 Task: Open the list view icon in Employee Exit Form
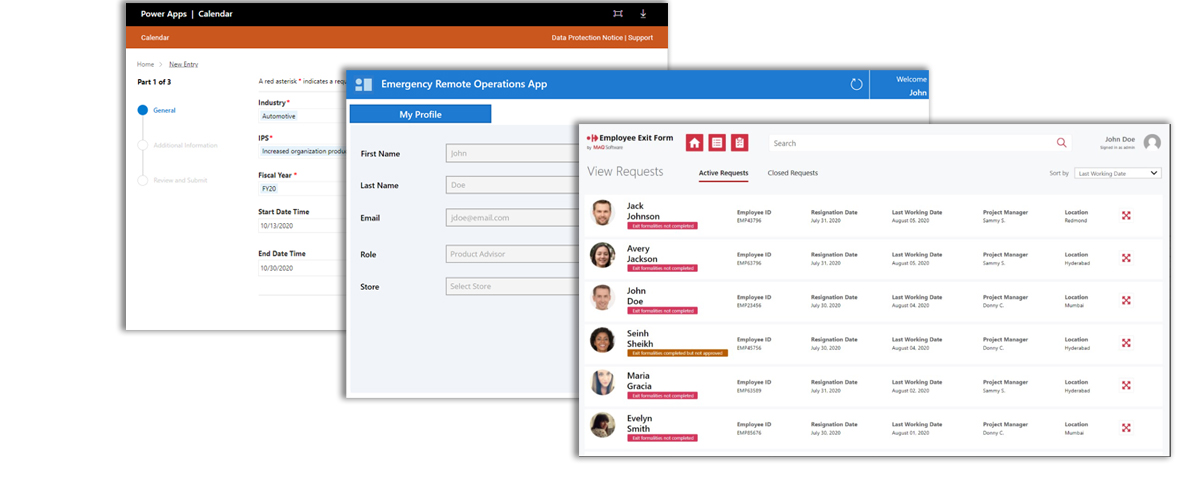point(717,143)
